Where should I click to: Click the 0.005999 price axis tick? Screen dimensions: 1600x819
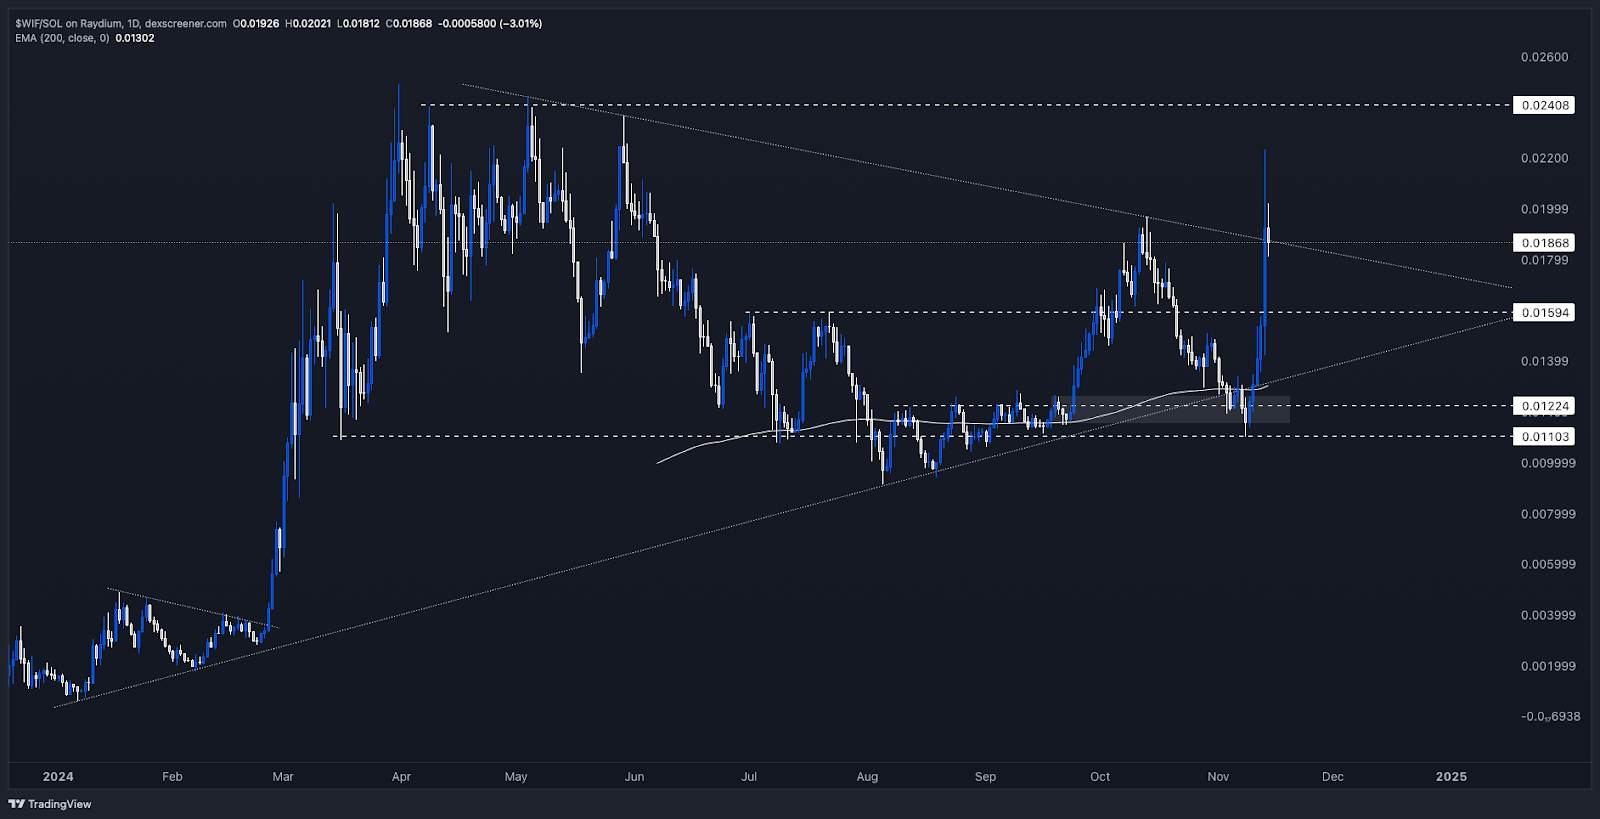[x=1548, y=564]
